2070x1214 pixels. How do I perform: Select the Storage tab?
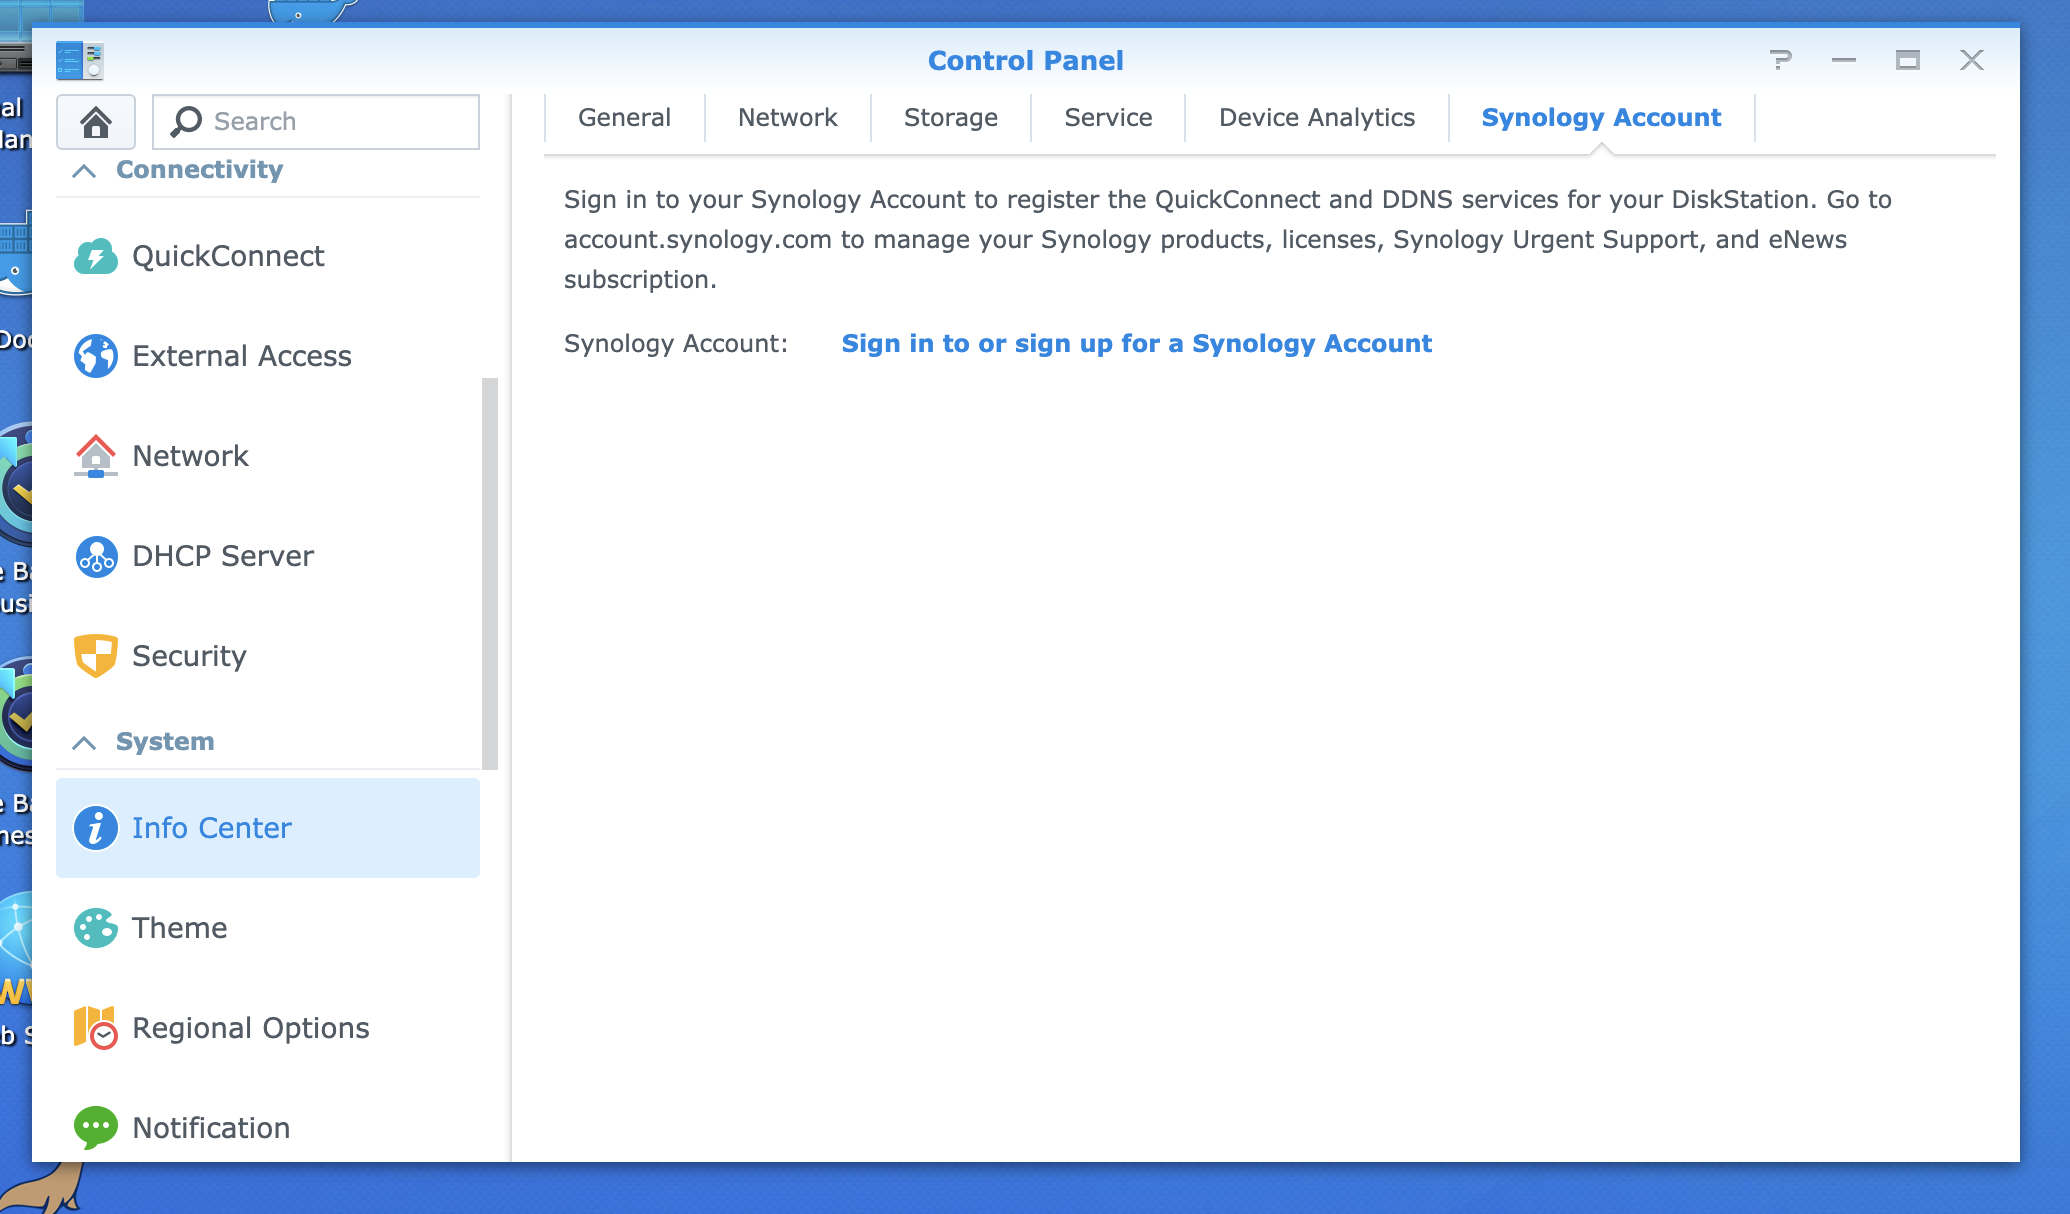[x=950, y=119]
